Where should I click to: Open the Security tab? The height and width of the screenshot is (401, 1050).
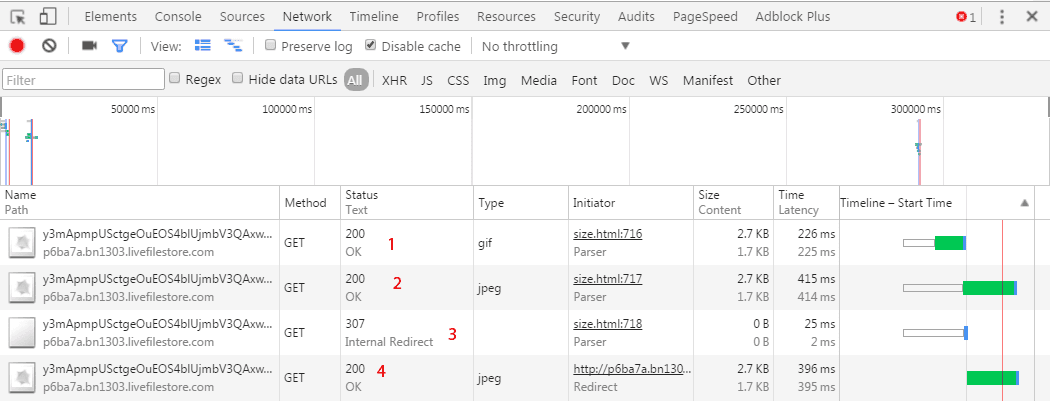coord(576,17)
